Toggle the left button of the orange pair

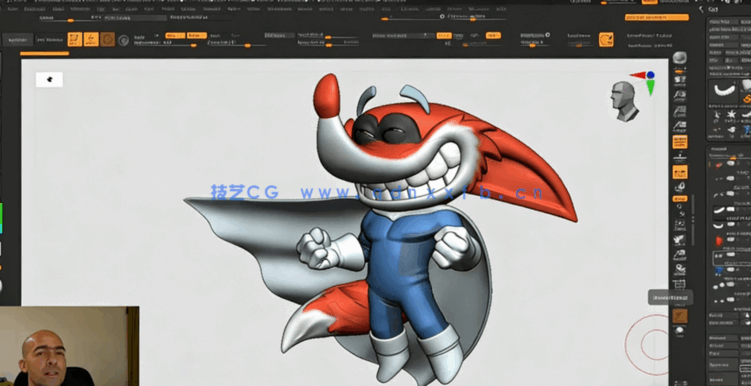(175, 35)
